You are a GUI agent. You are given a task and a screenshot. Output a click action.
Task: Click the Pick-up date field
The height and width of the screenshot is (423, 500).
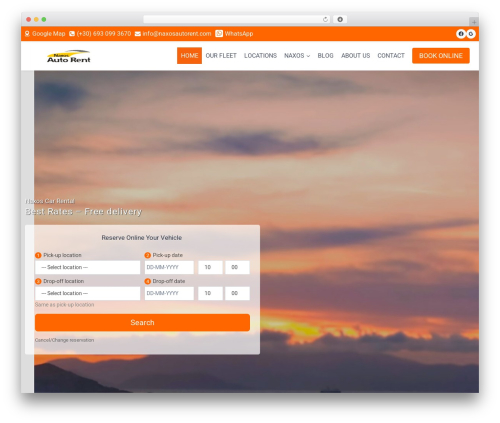click(169, 267)
